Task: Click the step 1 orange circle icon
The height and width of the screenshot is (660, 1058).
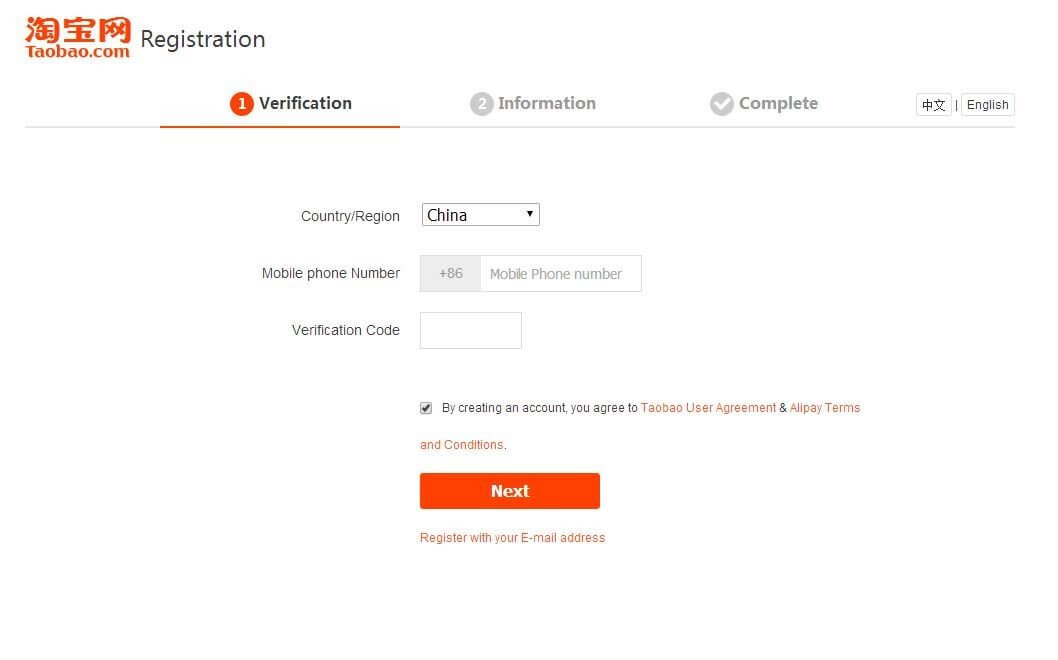Action: 242,104
